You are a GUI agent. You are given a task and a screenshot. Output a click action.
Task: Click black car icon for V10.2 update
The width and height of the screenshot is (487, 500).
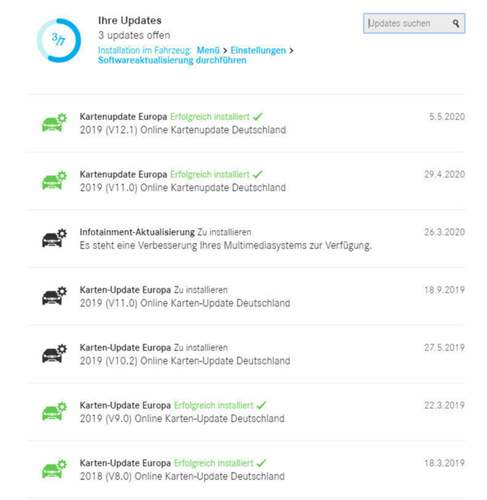(54, 353)
